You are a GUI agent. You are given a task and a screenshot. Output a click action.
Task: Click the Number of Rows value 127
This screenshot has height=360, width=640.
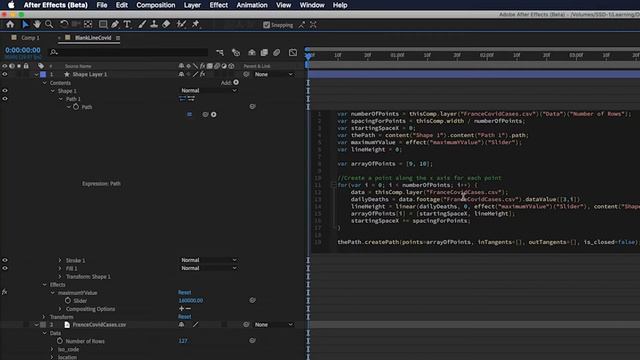coord(183,341)
